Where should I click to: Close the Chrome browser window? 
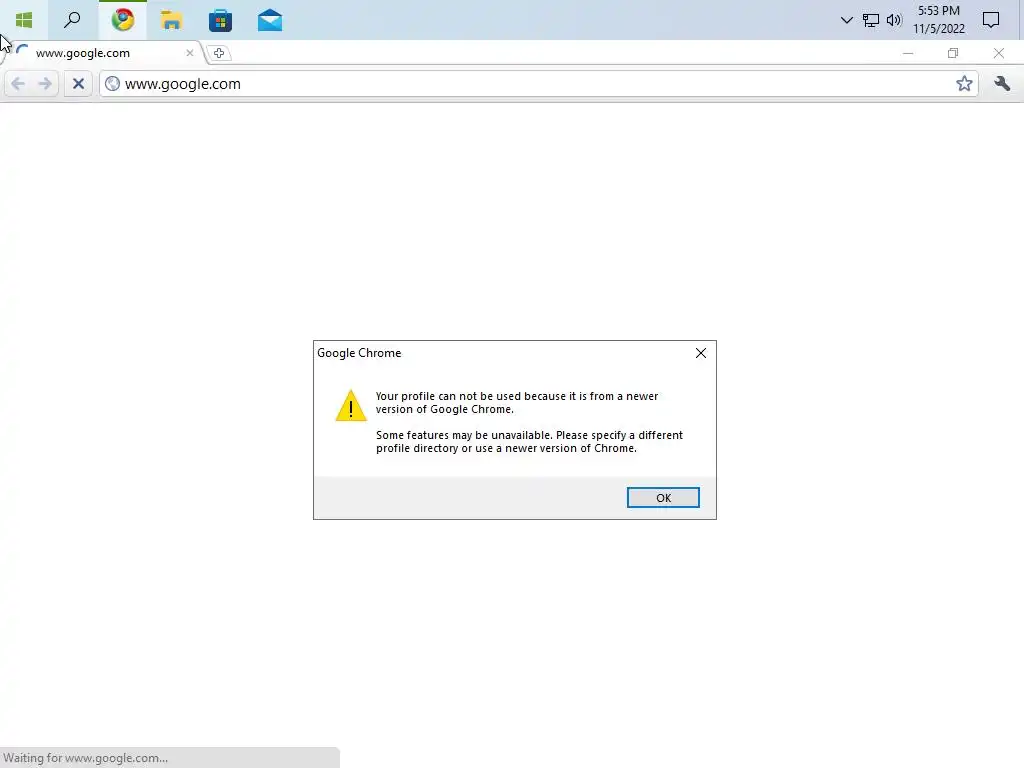pos(999,53)
